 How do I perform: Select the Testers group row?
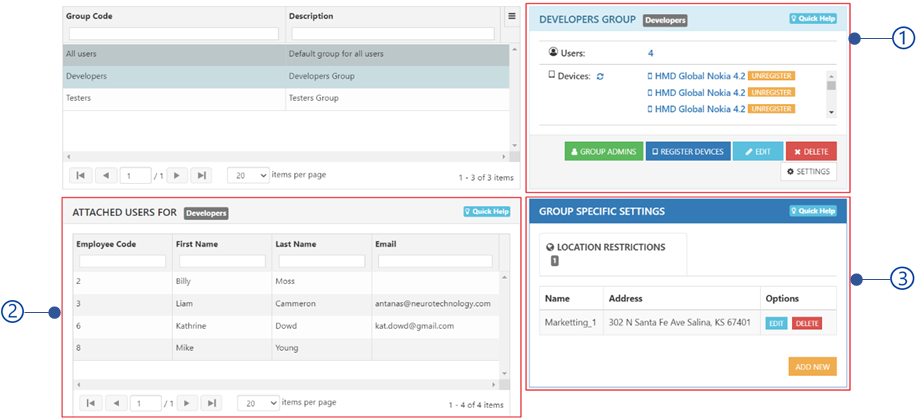[286, 98]
